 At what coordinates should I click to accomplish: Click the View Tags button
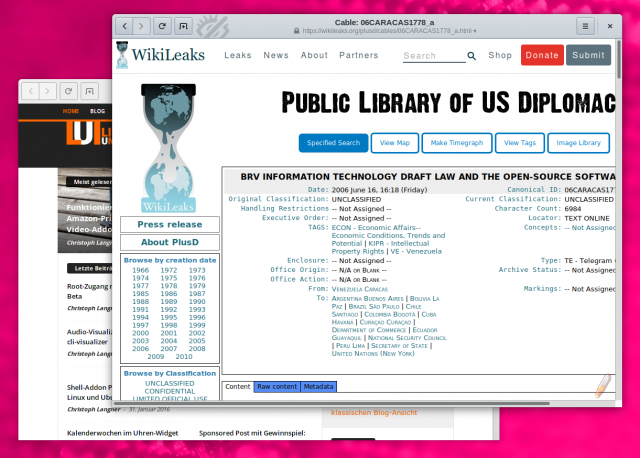point(520,143)
